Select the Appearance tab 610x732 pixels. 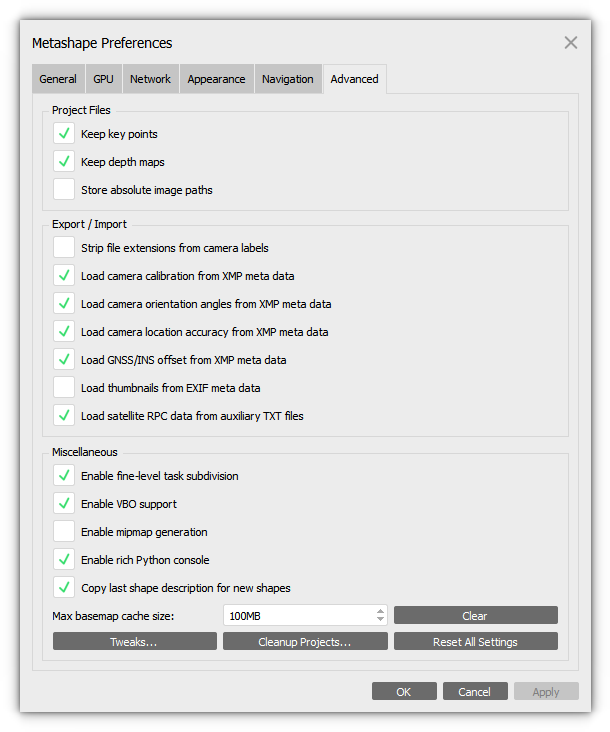coord(216,79)
